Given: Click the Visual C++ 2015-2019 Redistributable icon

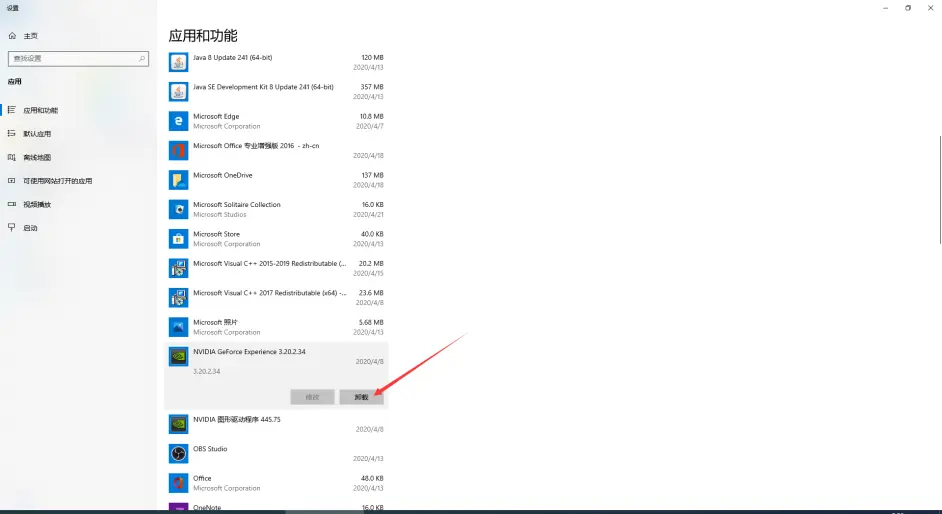Looking at the screenshot, I should point(178,268).
